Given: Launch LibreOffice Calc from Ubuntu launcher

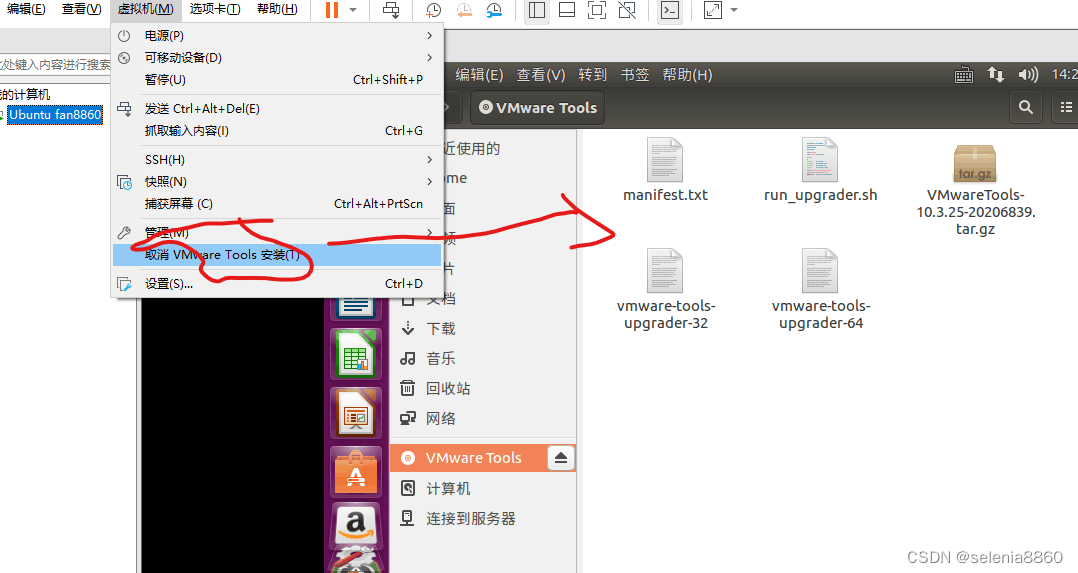Looking at the screenshot, I should 355,355.
